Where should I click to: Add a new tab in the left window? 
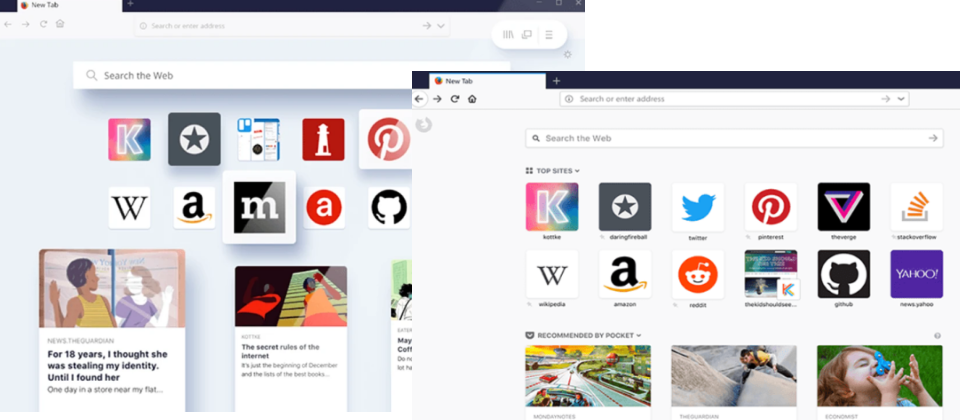pyautogui.click(x=130, y=4)
